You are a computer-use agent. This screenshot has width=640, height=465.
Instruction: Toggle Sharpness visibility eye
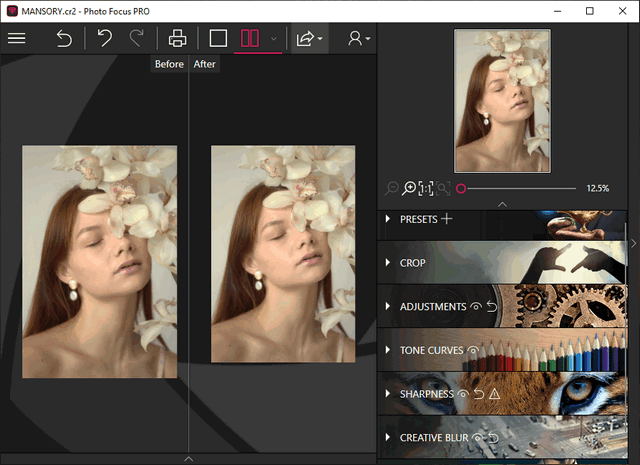click(x=463, y=394)
